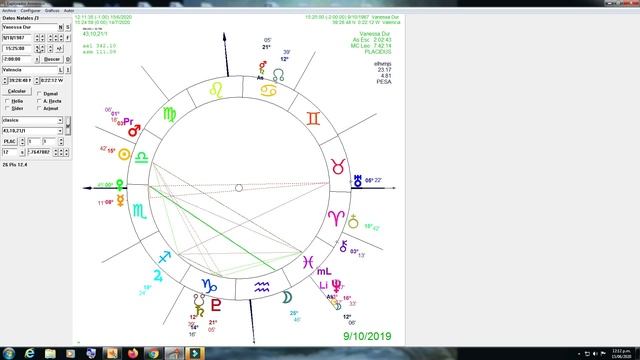Open the Archivo menu
This screenshot has width=640, height=360.
(x=9, y=11)
